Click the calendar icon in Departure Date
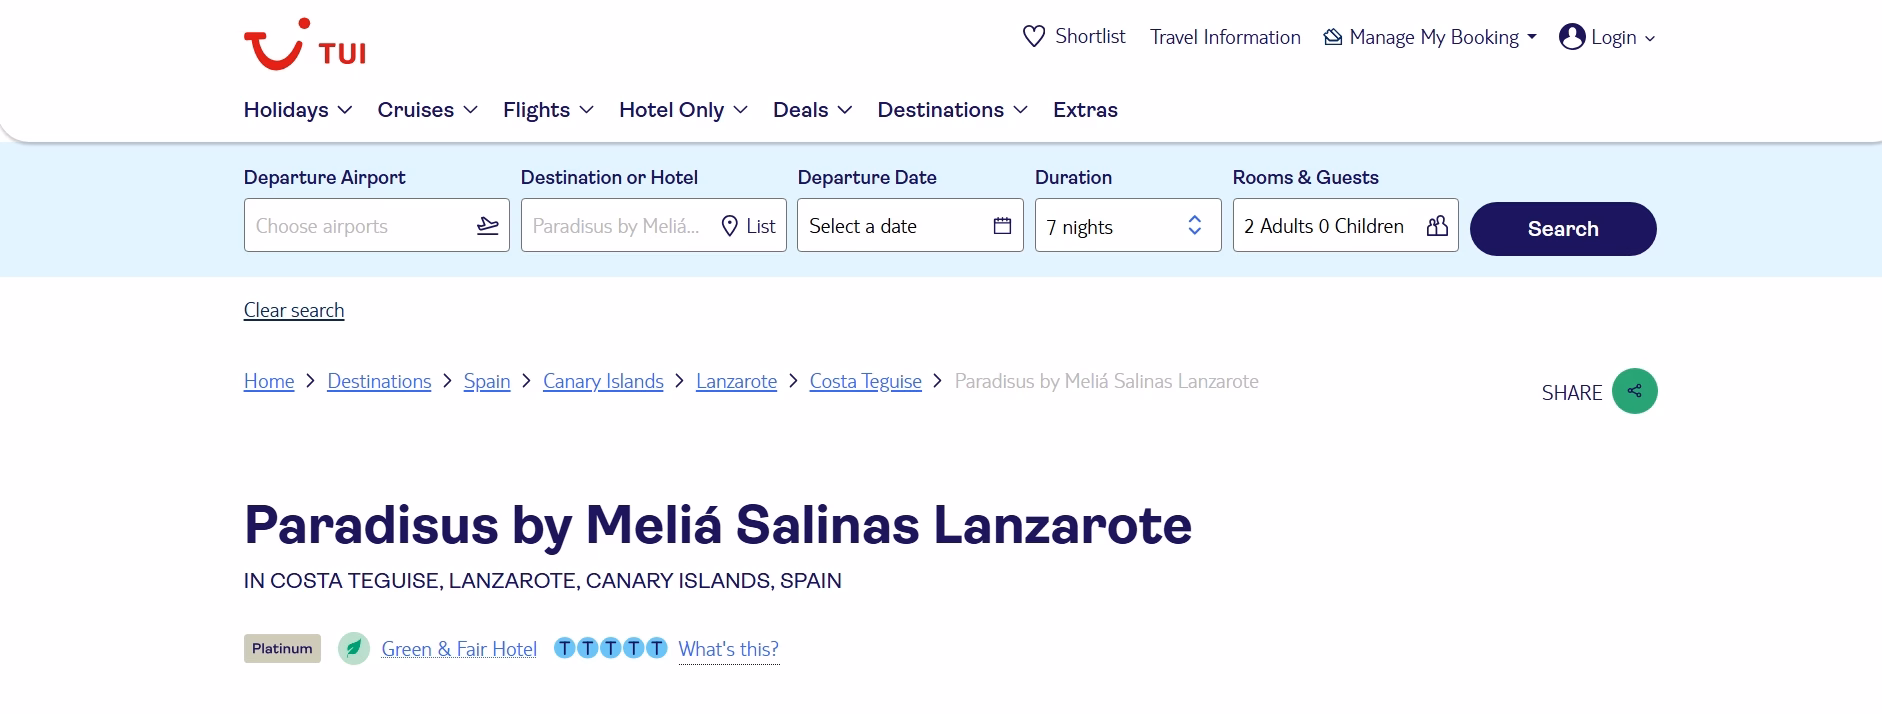Image resolution: width=1882 pixels, height=714 pixels. (x=1002, y=226)
